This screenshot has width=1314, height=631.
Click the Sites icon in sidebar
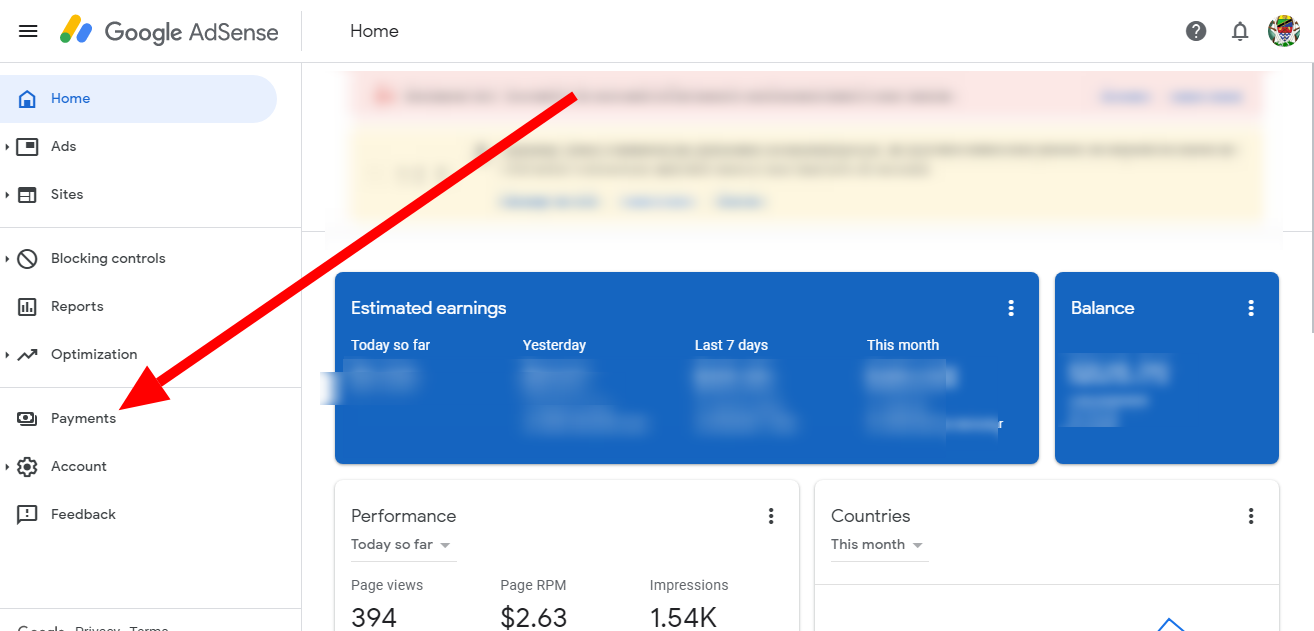point(28,195)
